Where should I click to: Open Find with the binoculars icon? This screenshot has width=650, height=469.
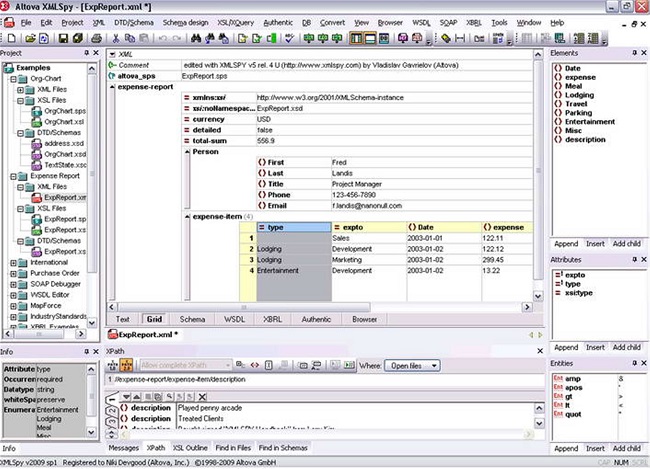196,39
